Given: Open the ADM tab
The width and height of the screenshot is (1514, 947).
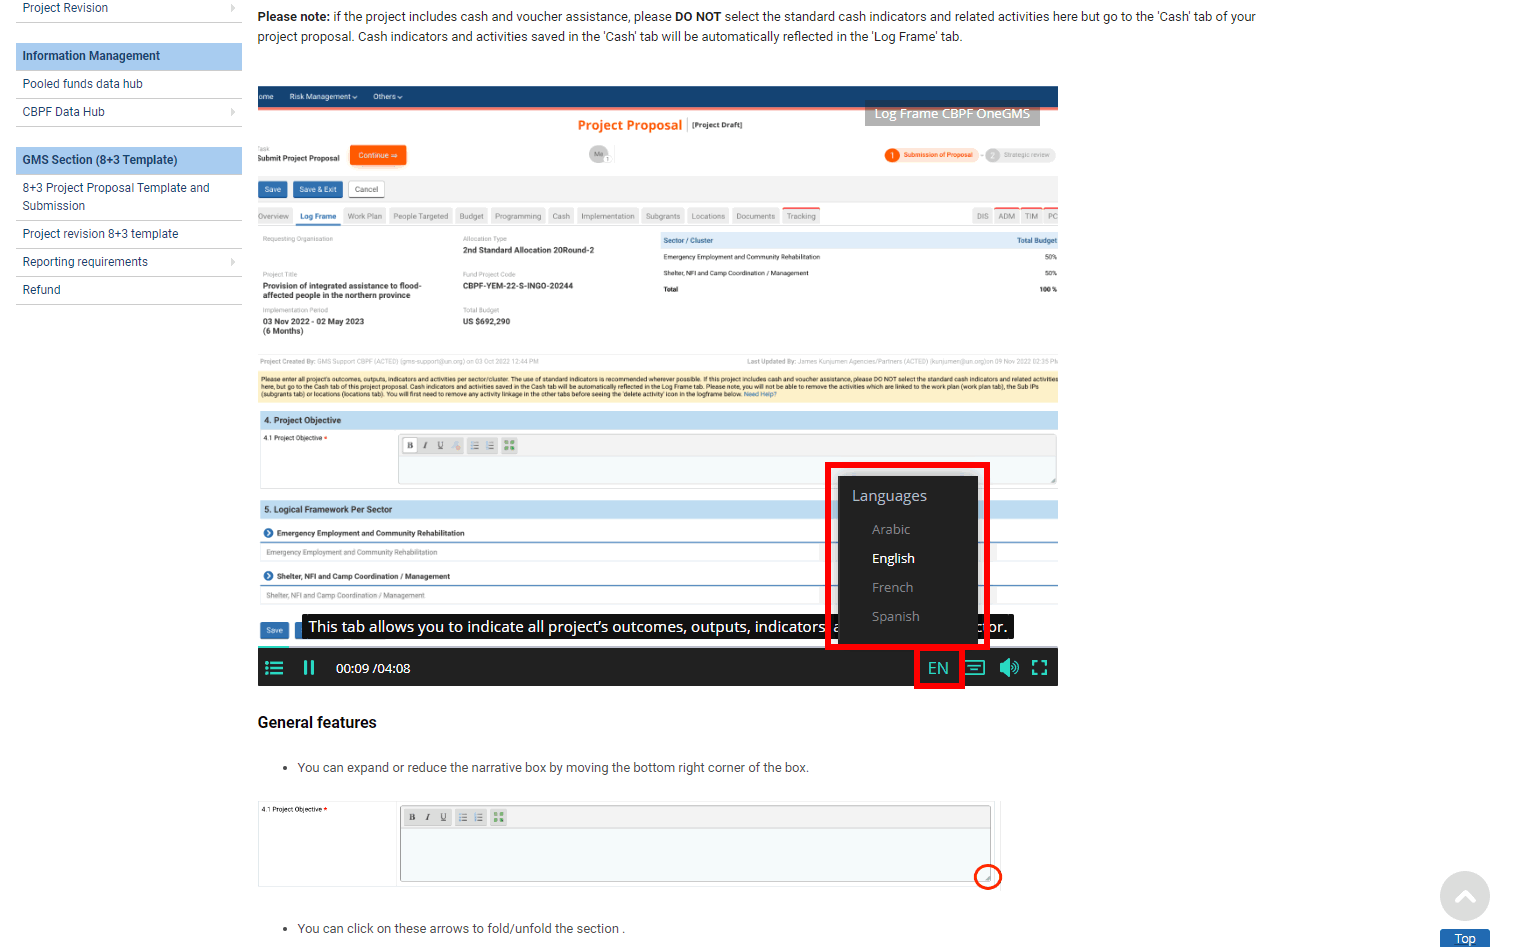Looking at the screenshot, I should [1007, 216].
